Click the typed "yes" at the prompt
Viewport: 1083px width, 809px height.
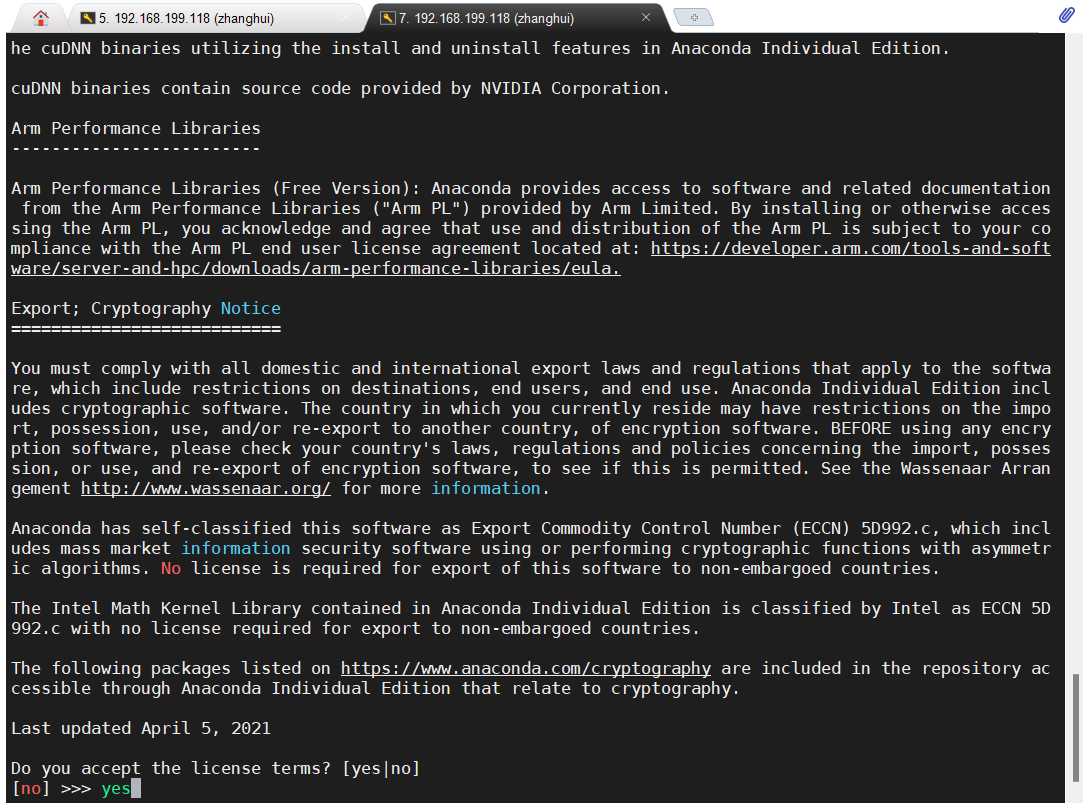[x=116, y=788]
